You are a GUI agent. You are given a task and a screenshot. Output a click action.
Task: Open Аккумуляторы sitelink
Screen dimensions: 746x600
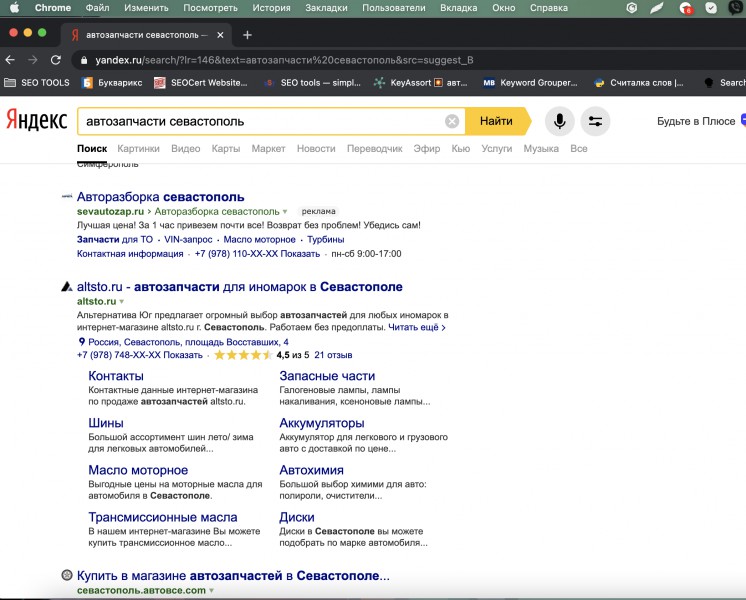[x=322, y=423]
